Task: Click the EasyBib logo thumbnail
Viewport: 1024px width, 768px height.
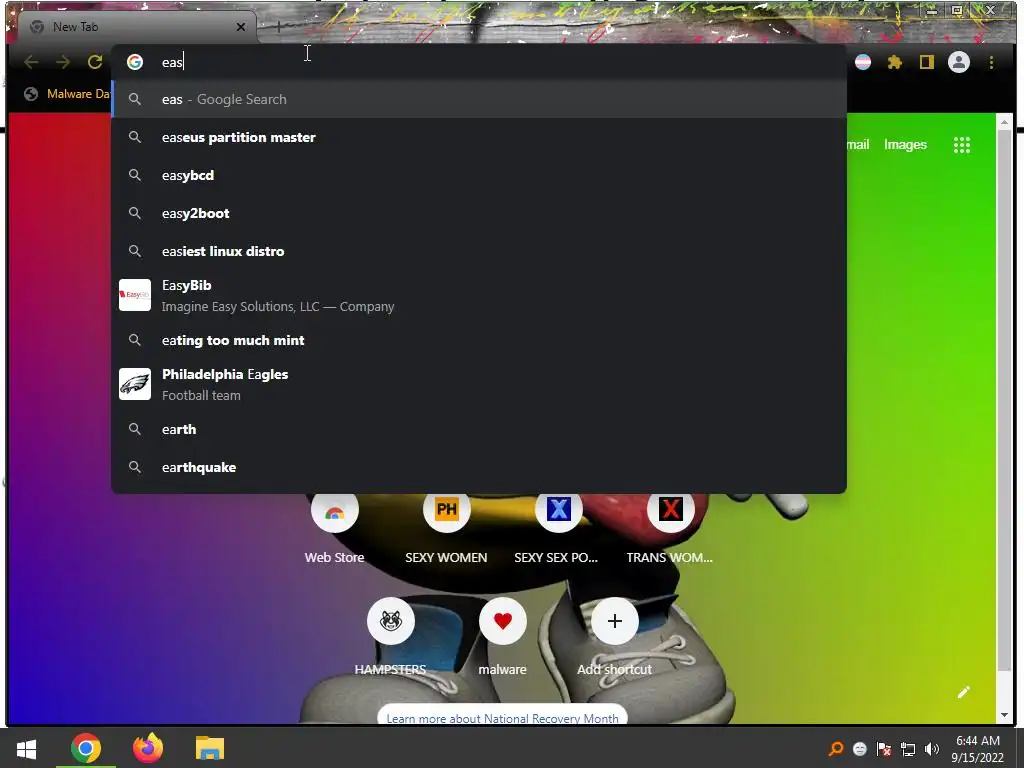Action: 135,295
